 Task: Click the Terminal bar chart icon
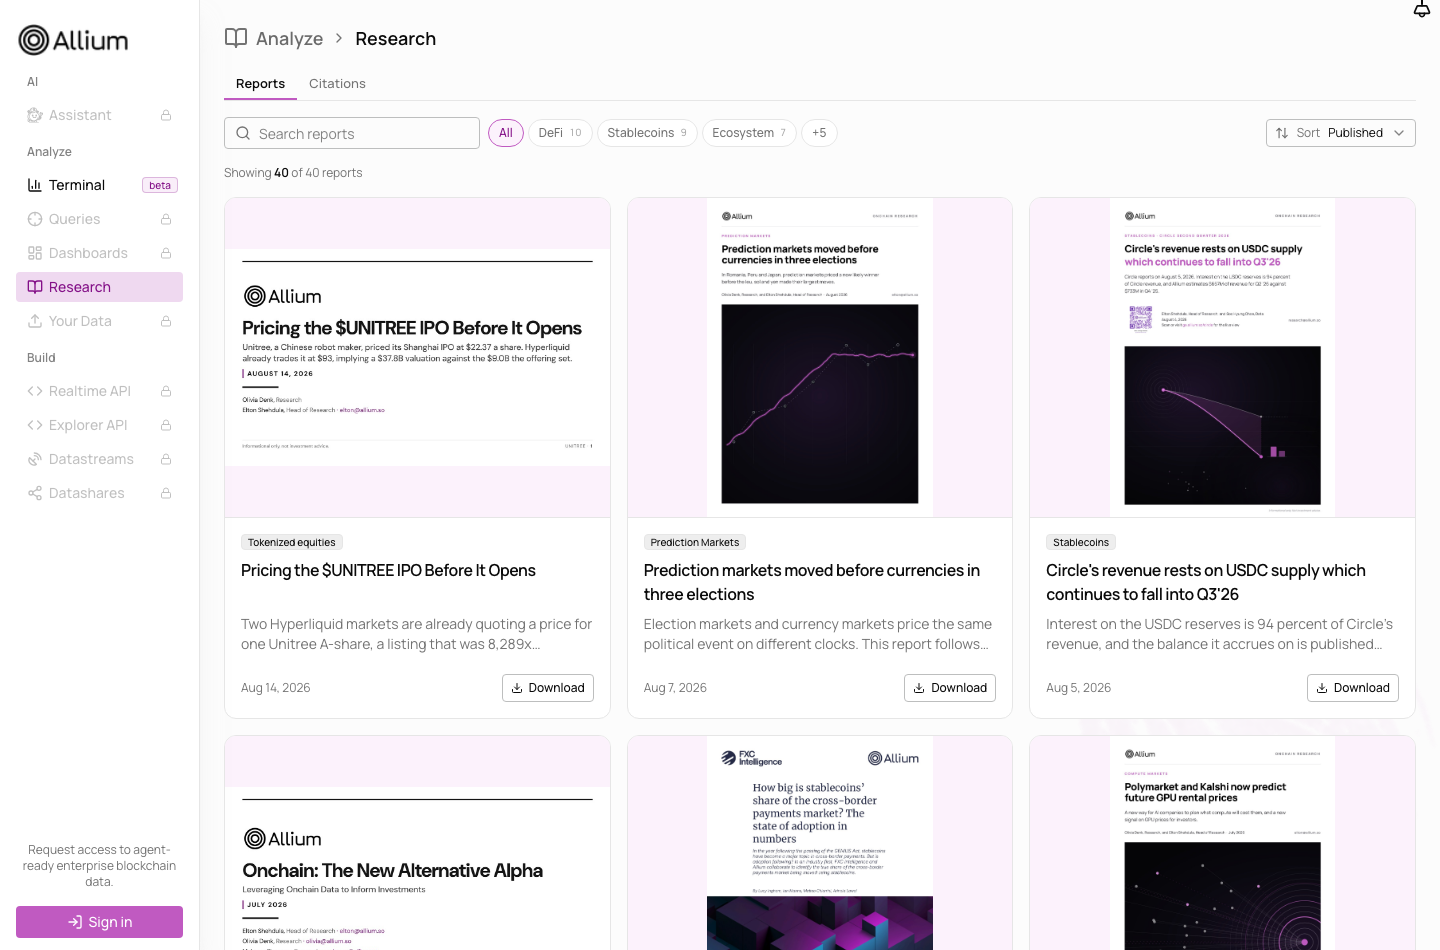point(35,185)
